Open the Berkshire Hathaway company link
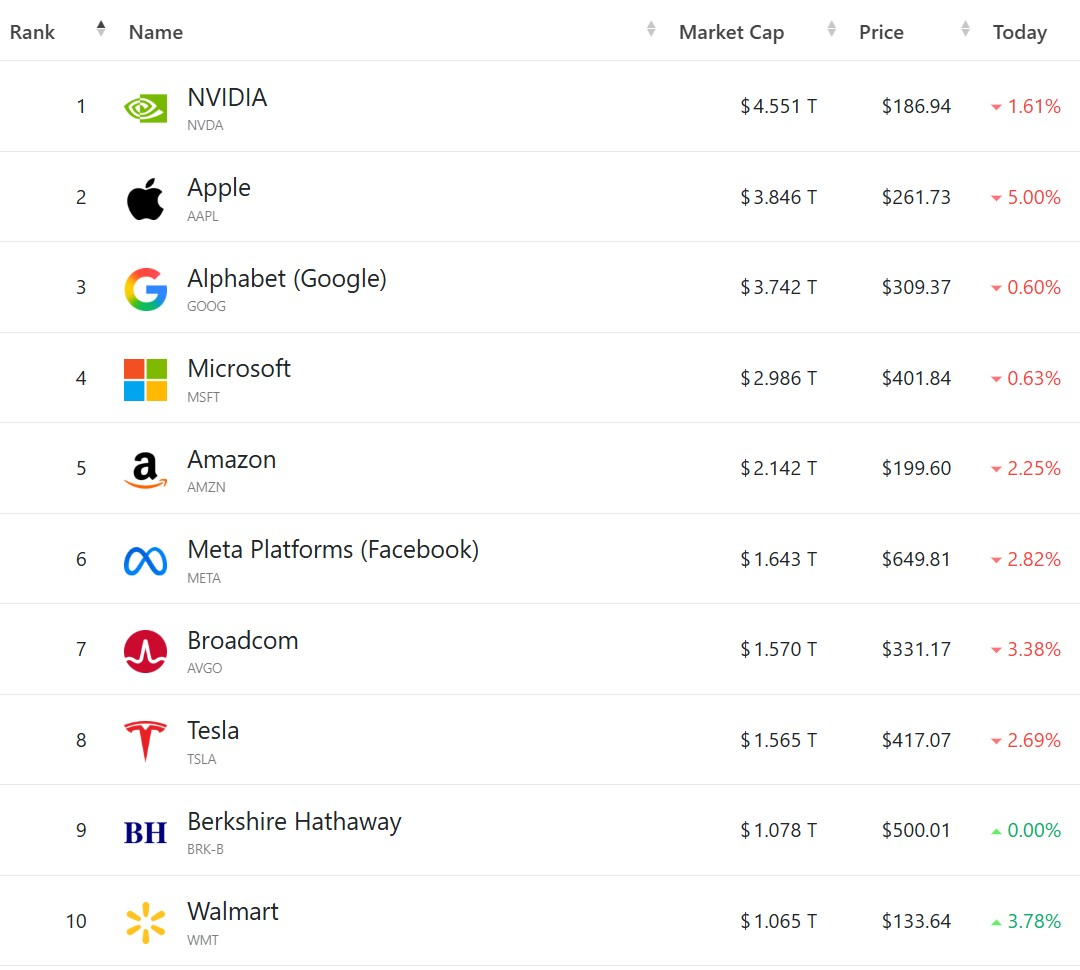Screen dimensions: 1080x970 click(x=294, y=822)
